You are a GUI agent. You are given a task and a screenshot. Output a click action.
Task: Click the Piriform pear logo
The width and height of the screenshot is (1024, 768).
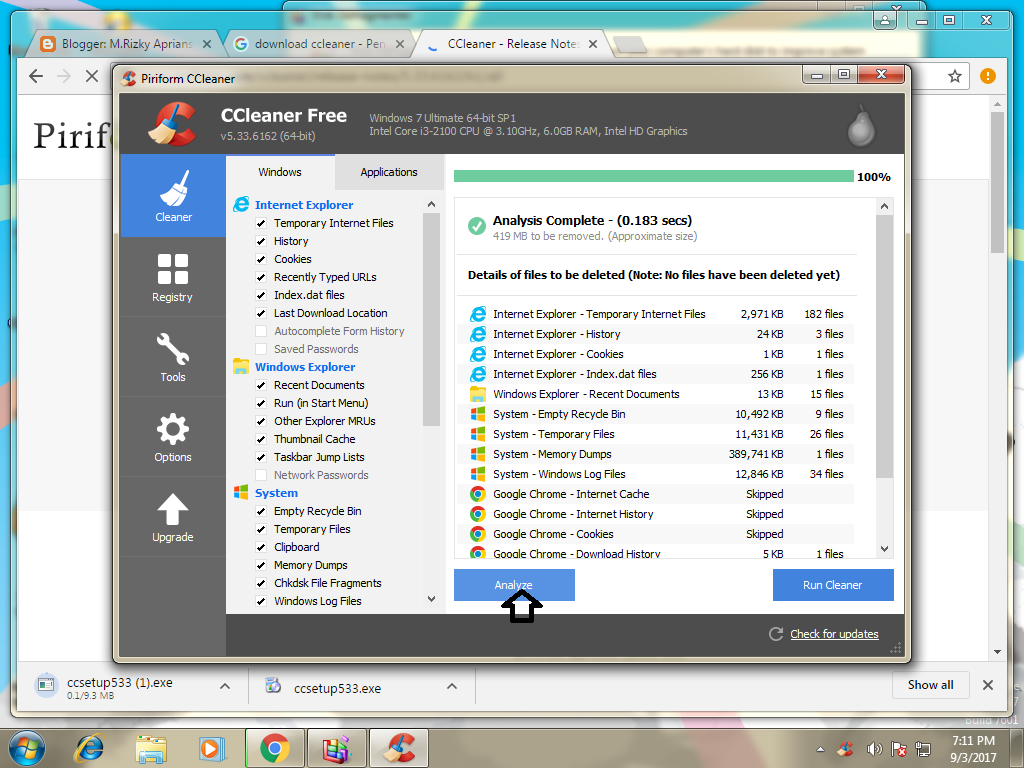[861, 127]
